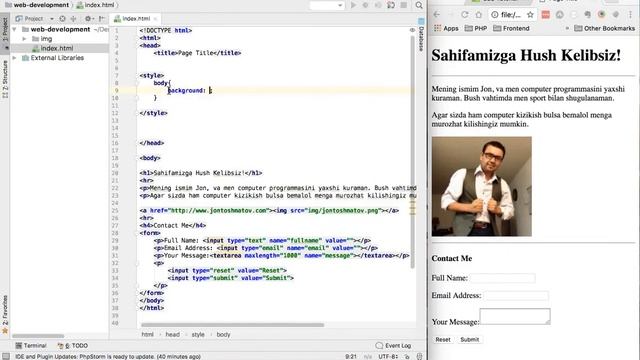The width and height of the screenshot is (640, 360).
Task: Click the style breadcrumb below editor
Action: tap(198, 334)
